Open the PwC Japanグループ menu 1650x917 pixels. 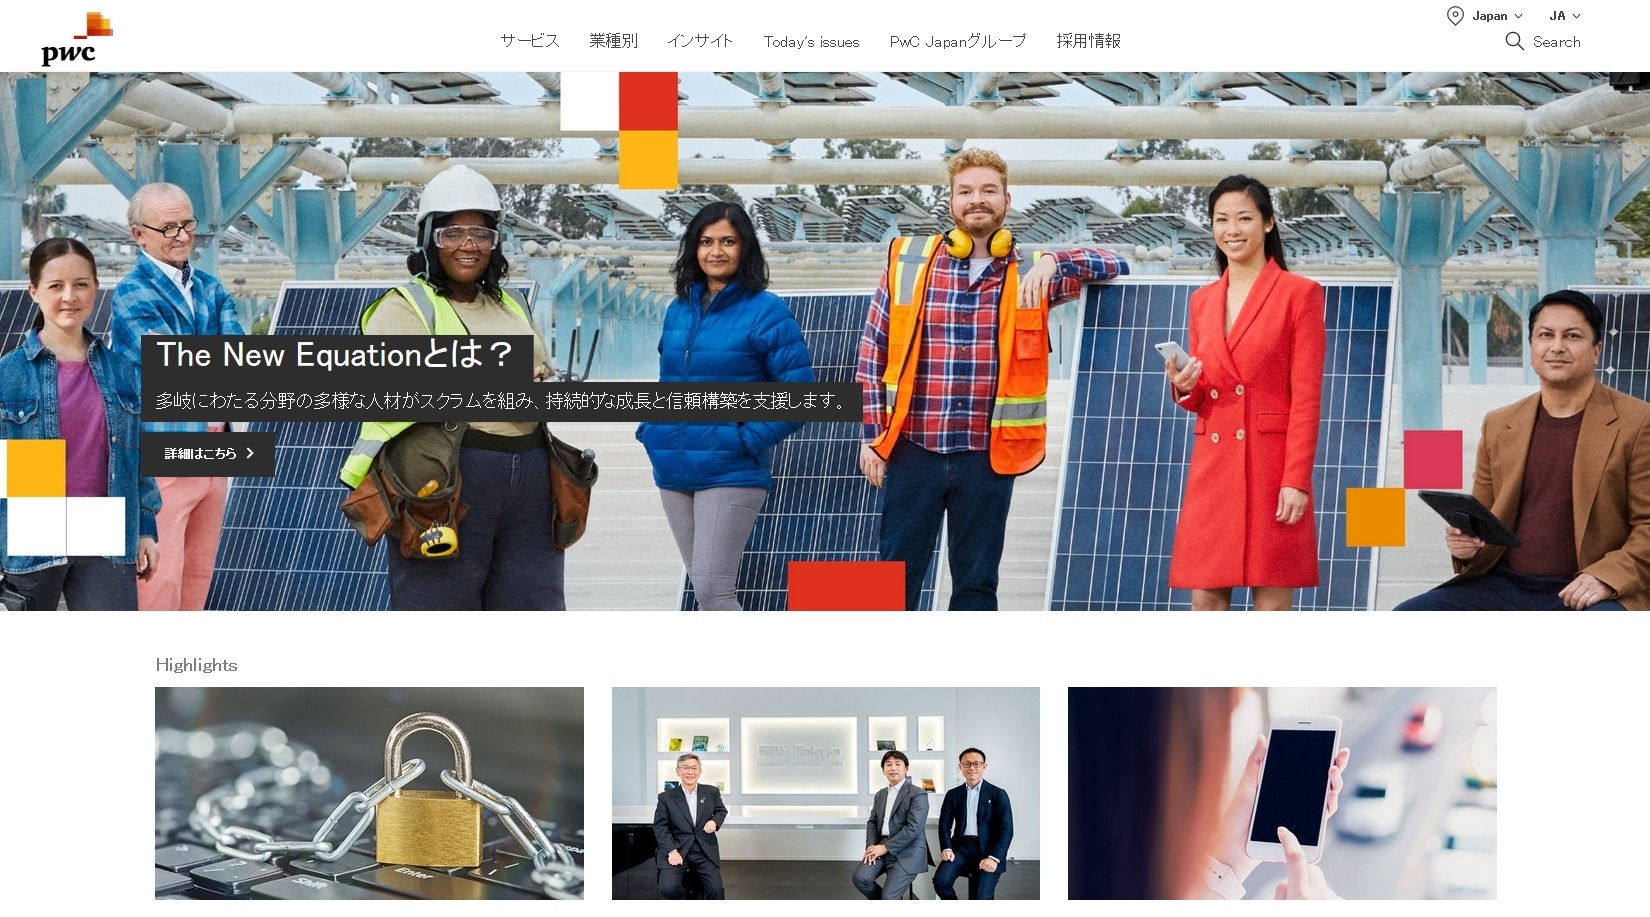pyautogui.click(x=958, y=41)
